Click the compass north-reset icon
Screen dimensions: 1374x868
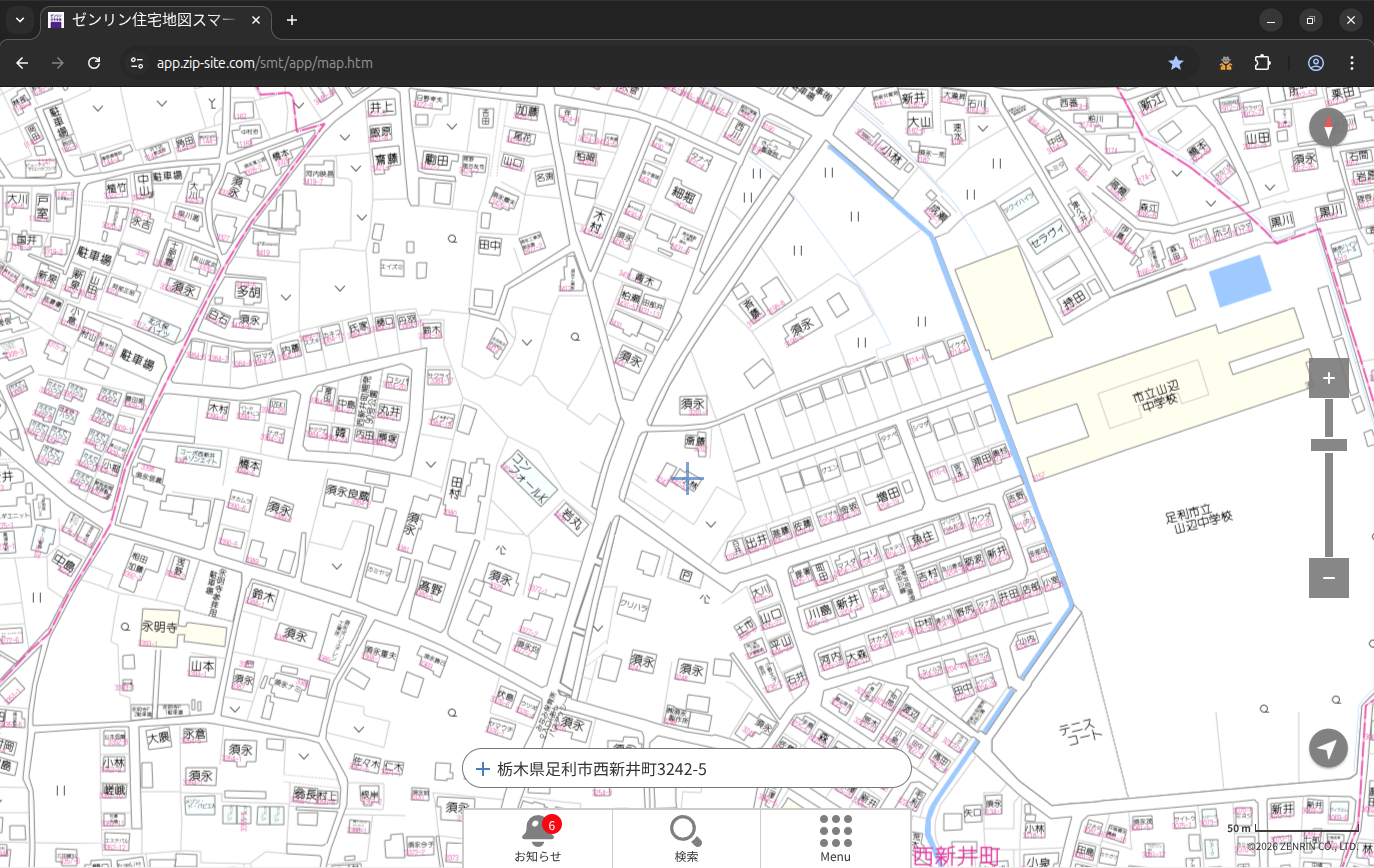click(1328, 127)
